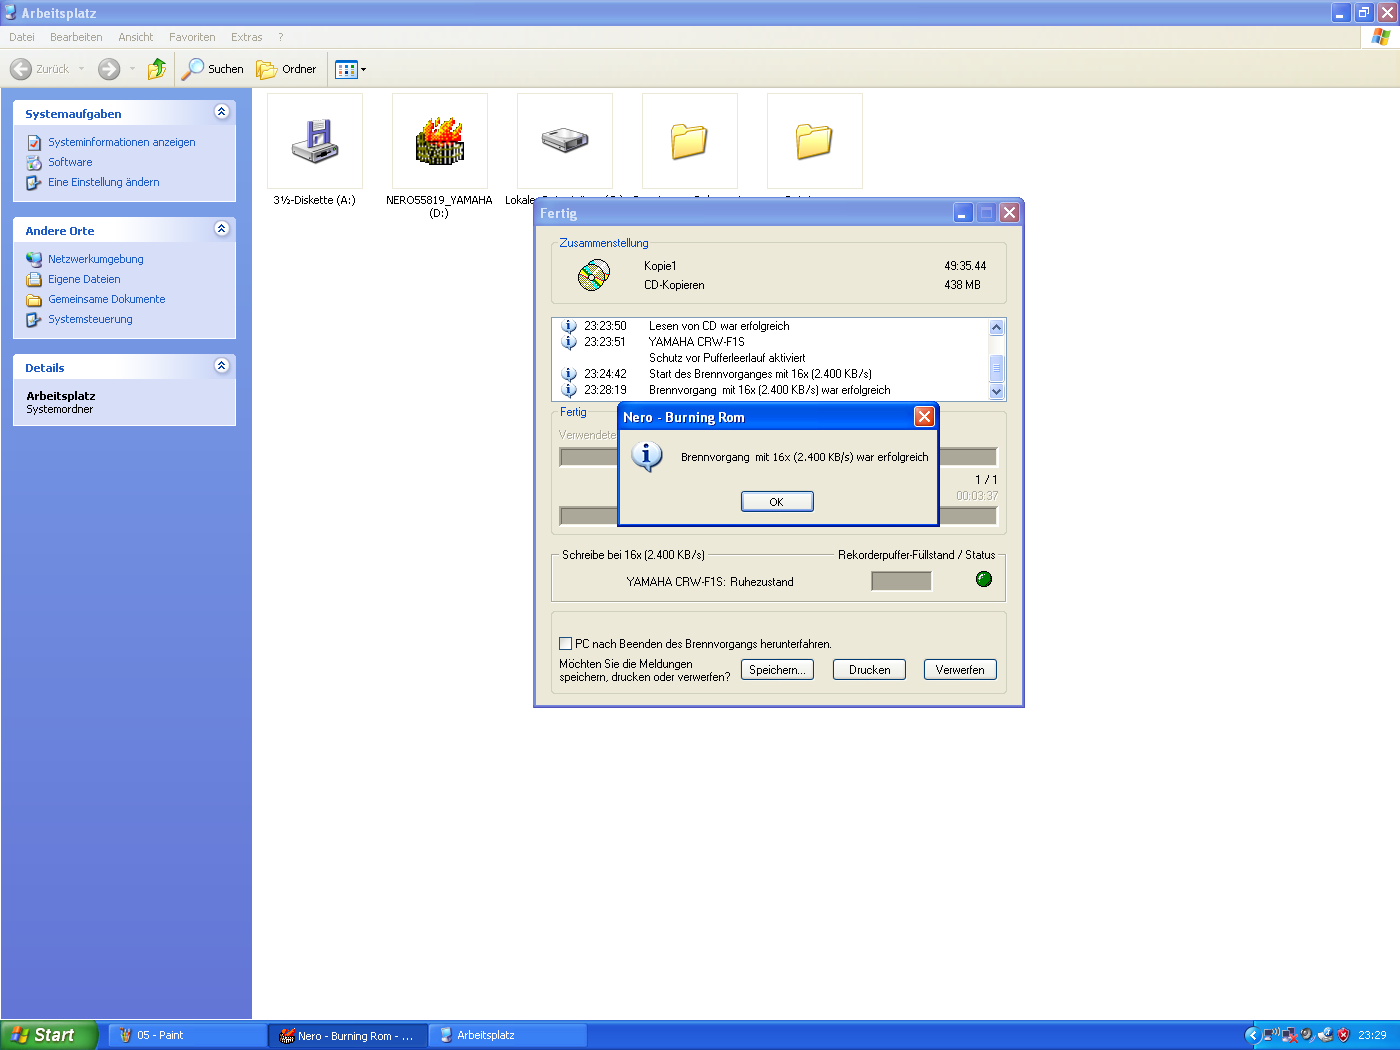Click the Gemeinsame Dokumente folder icon
The height and width of the screenshot is (1050, 1400).
point(34,300)
